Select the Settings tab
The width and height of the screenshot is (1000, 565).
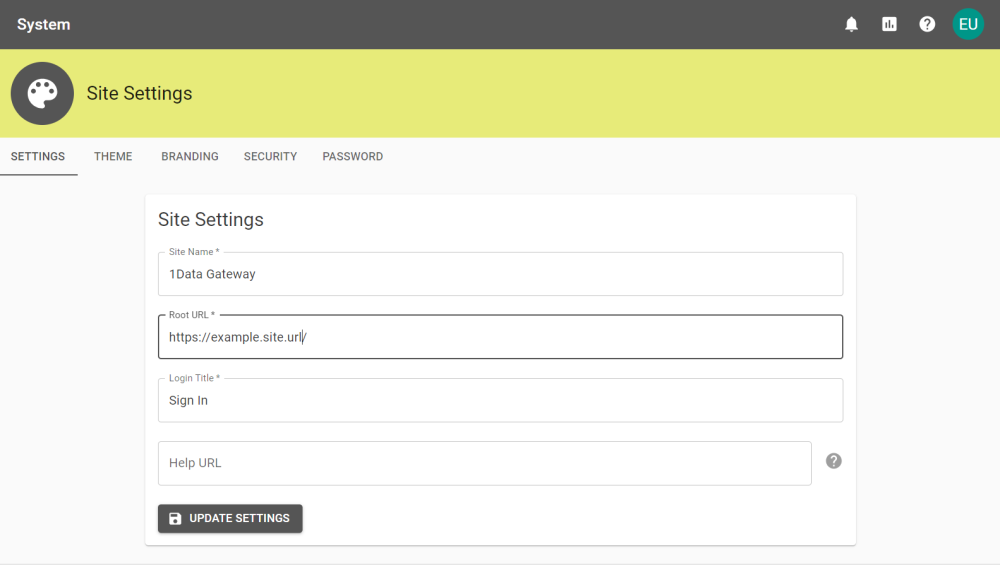point(38,156)
